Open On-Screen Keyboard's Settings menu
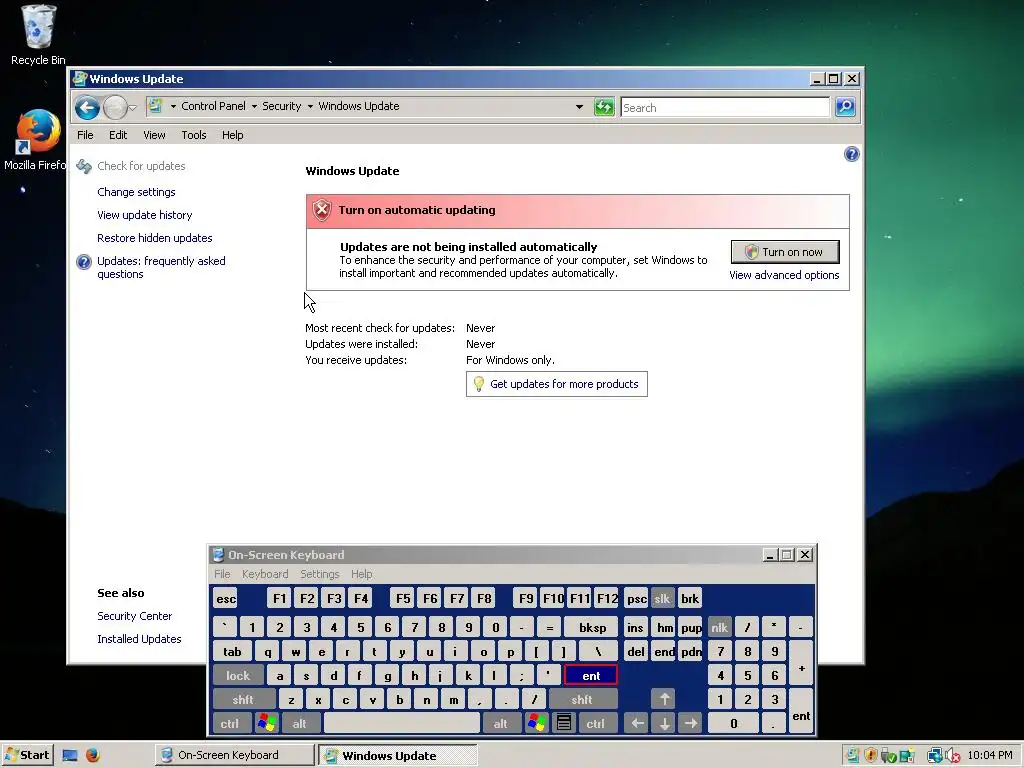Image resolution: width=1024 pixels, height=768 pixels. tap(319, 574)
